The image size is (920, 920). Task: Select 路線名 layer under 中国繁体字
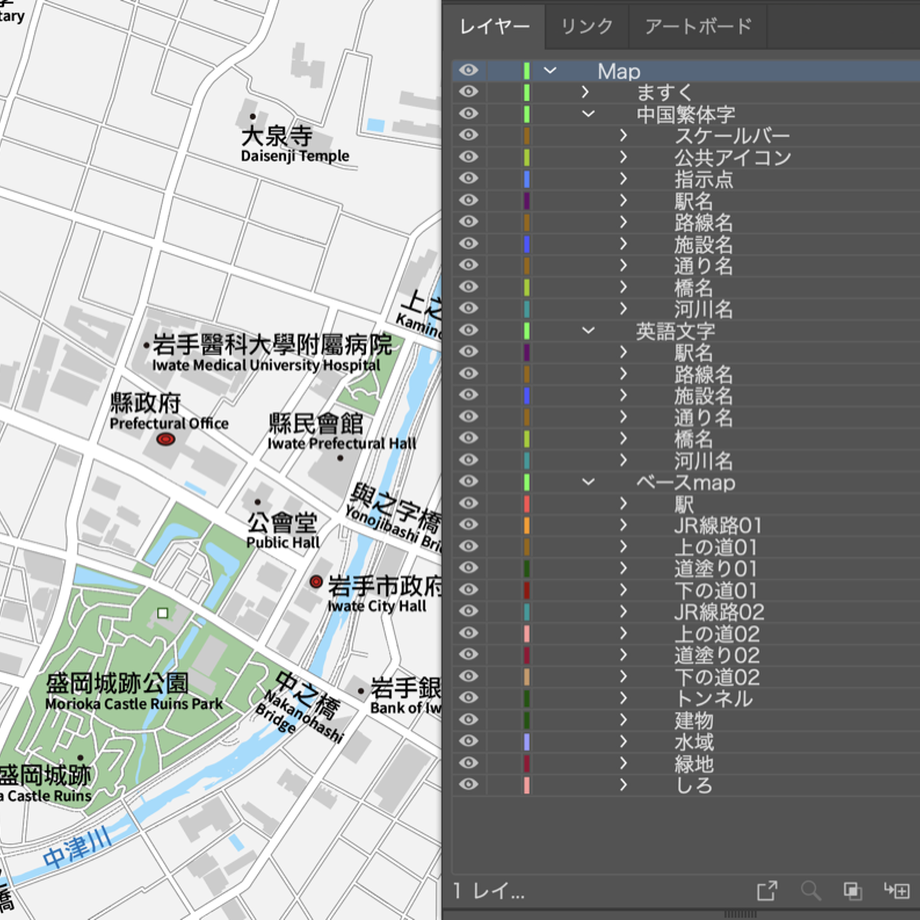[x=703, y=222]
